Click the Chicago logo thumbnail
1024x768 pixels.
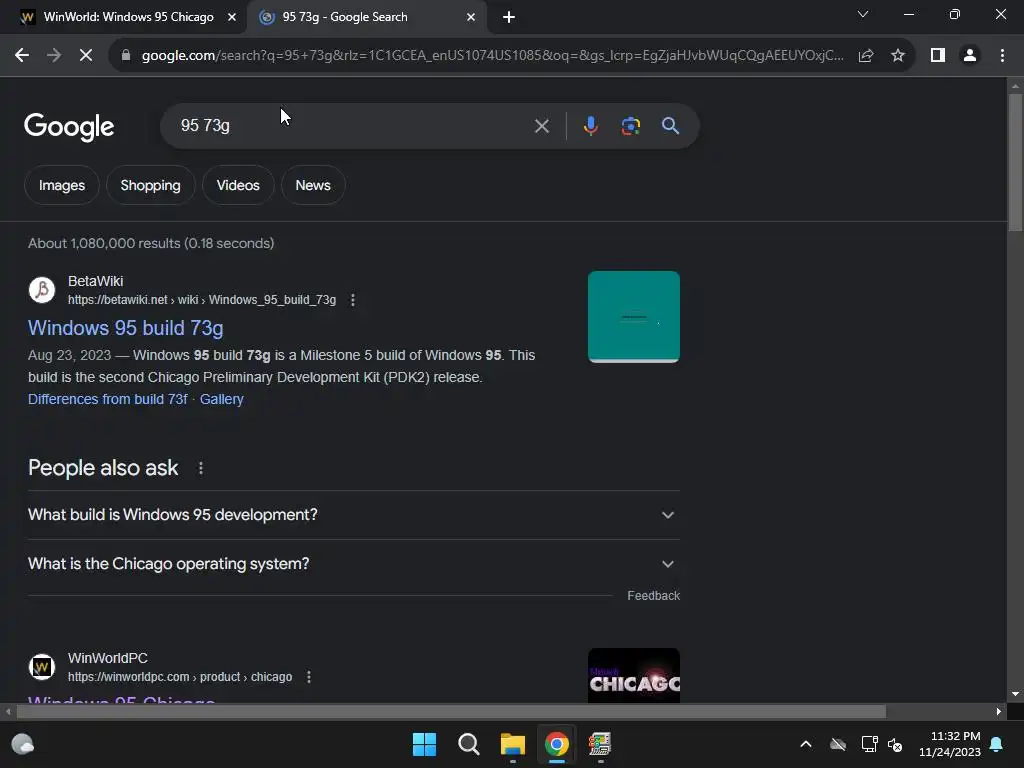(x=633, y=675)
